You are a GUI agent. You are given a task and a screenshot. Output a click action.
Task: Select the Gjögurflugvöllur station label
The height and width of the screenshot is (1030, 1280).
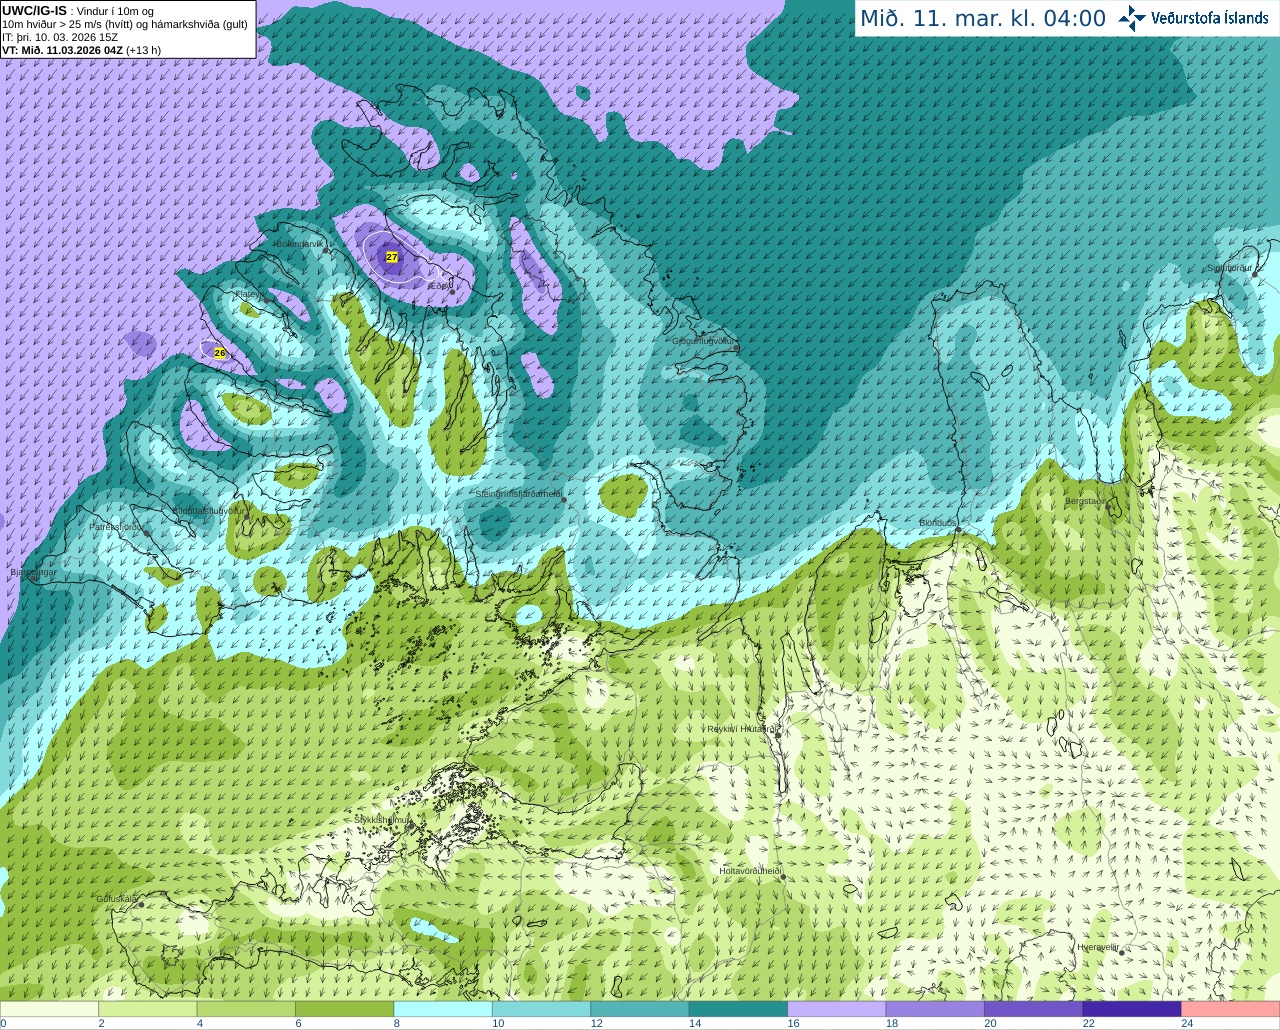pos(704,341)
